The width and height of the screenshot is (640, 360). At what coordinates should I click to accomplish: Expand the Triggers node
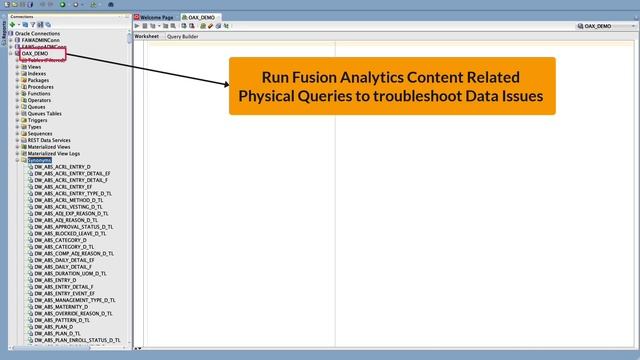(x=18, y=120)
